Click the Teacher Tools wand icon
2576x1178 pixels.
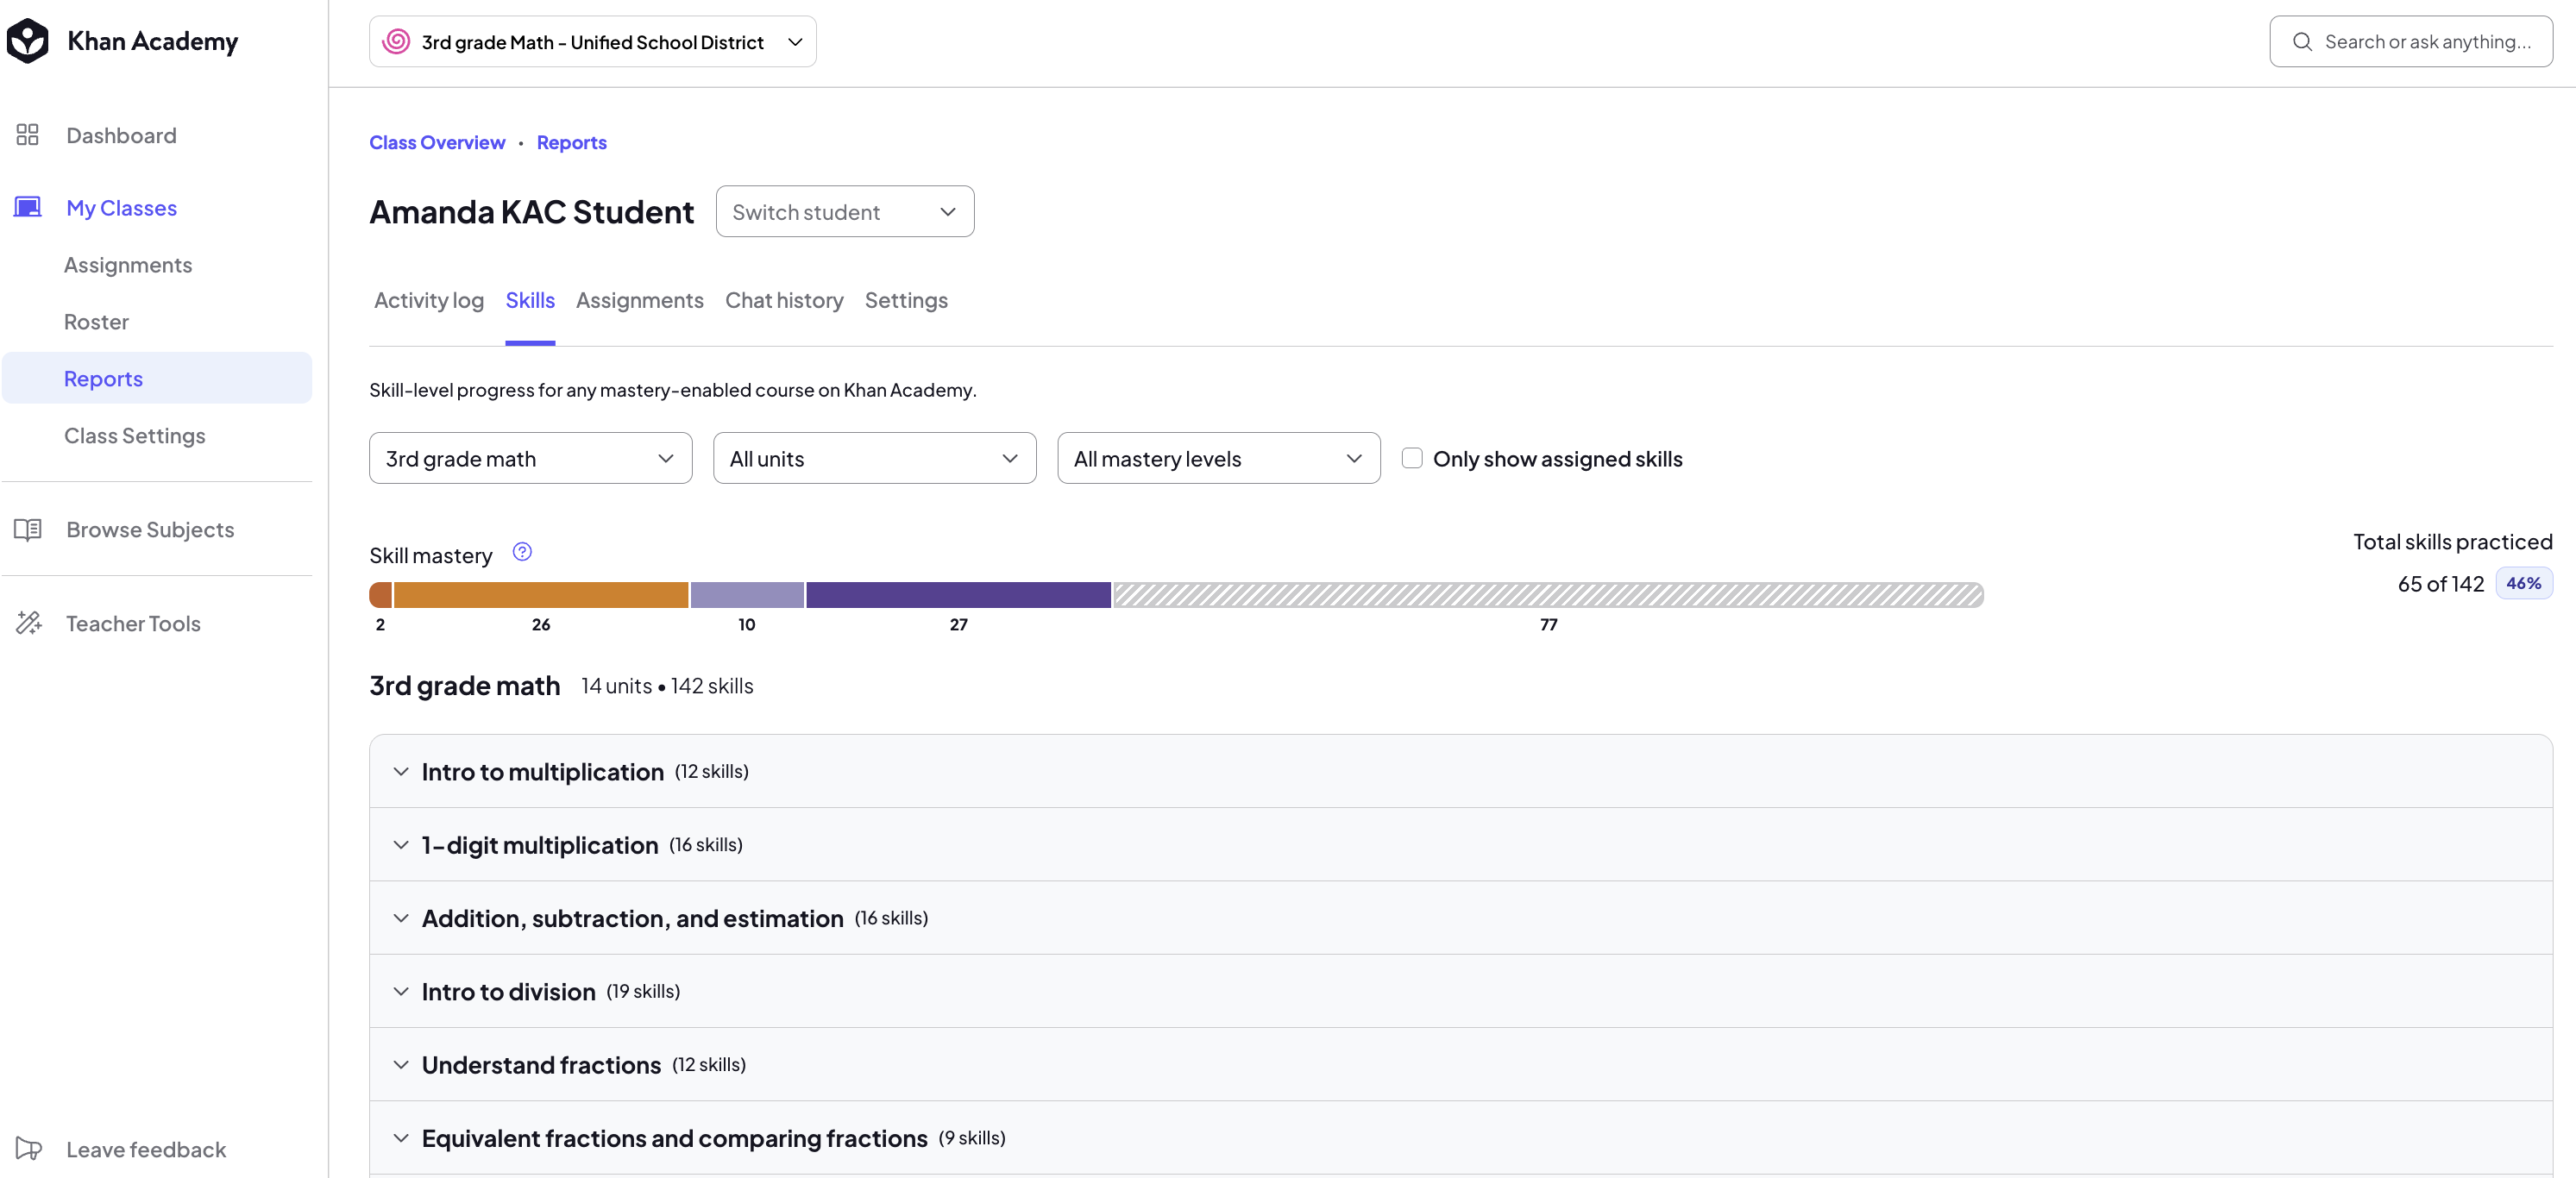click(28, 623)
